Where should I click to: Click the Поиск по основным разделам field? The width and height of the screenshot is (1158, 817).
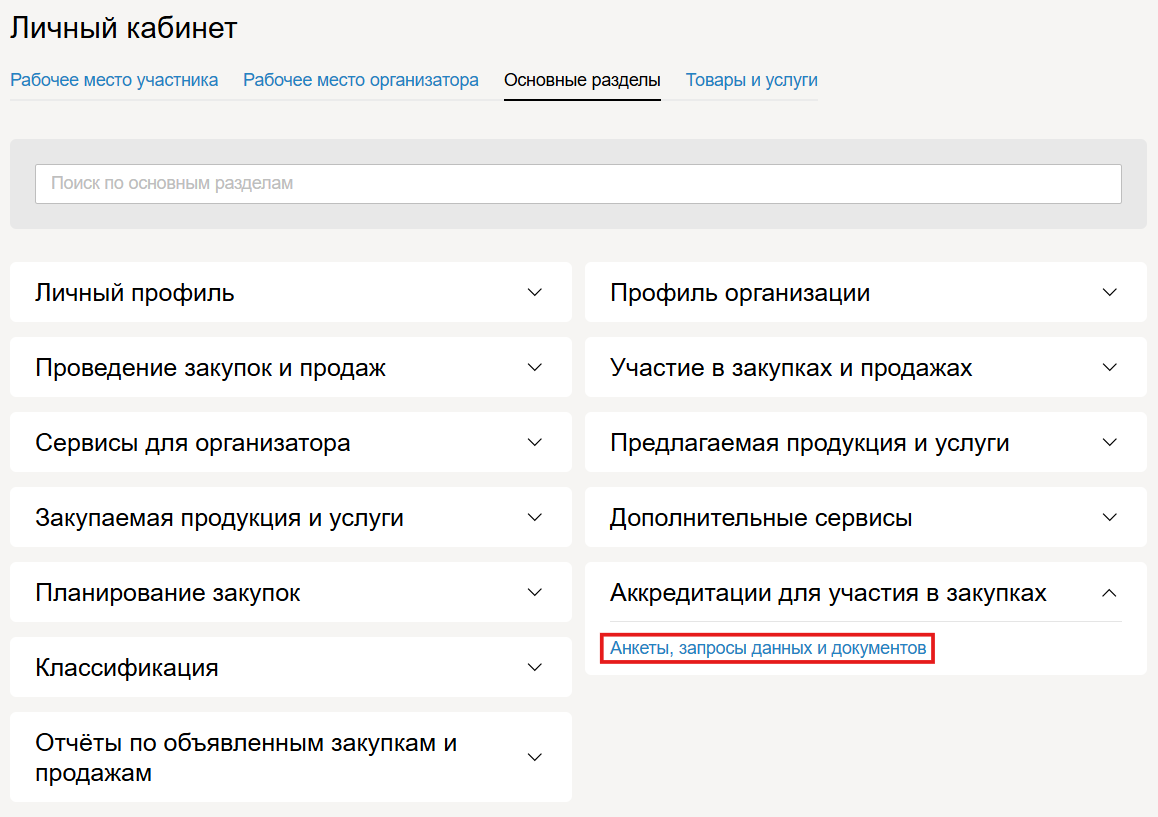(x=578, y=184)
